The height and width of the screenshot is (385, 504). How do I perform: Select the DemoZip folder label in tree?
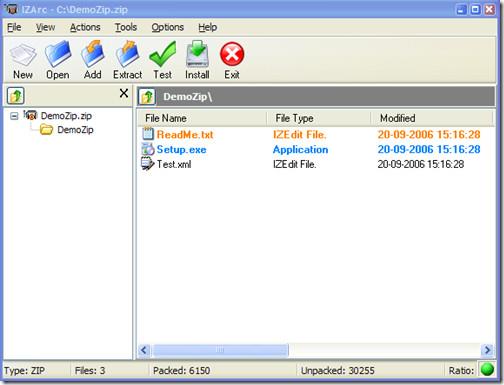click(x=75, y=130)
